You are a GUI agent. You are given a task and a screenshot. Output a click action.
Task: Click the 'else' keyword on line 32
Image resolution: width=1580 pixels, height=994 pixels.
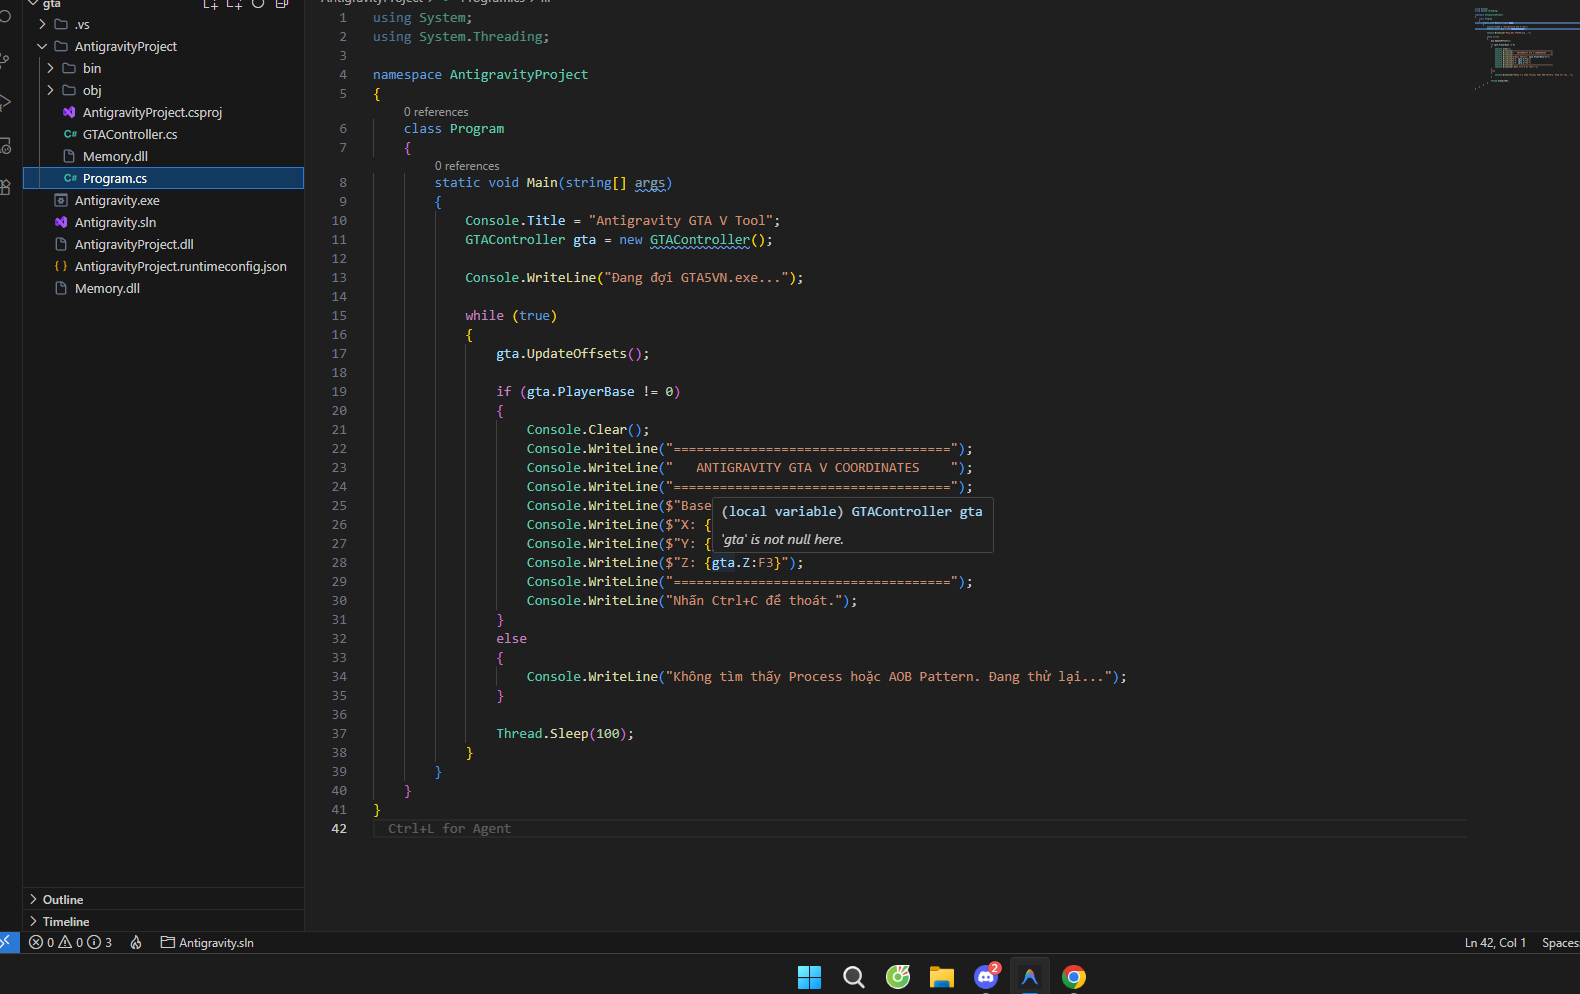(x=511, y=639)
